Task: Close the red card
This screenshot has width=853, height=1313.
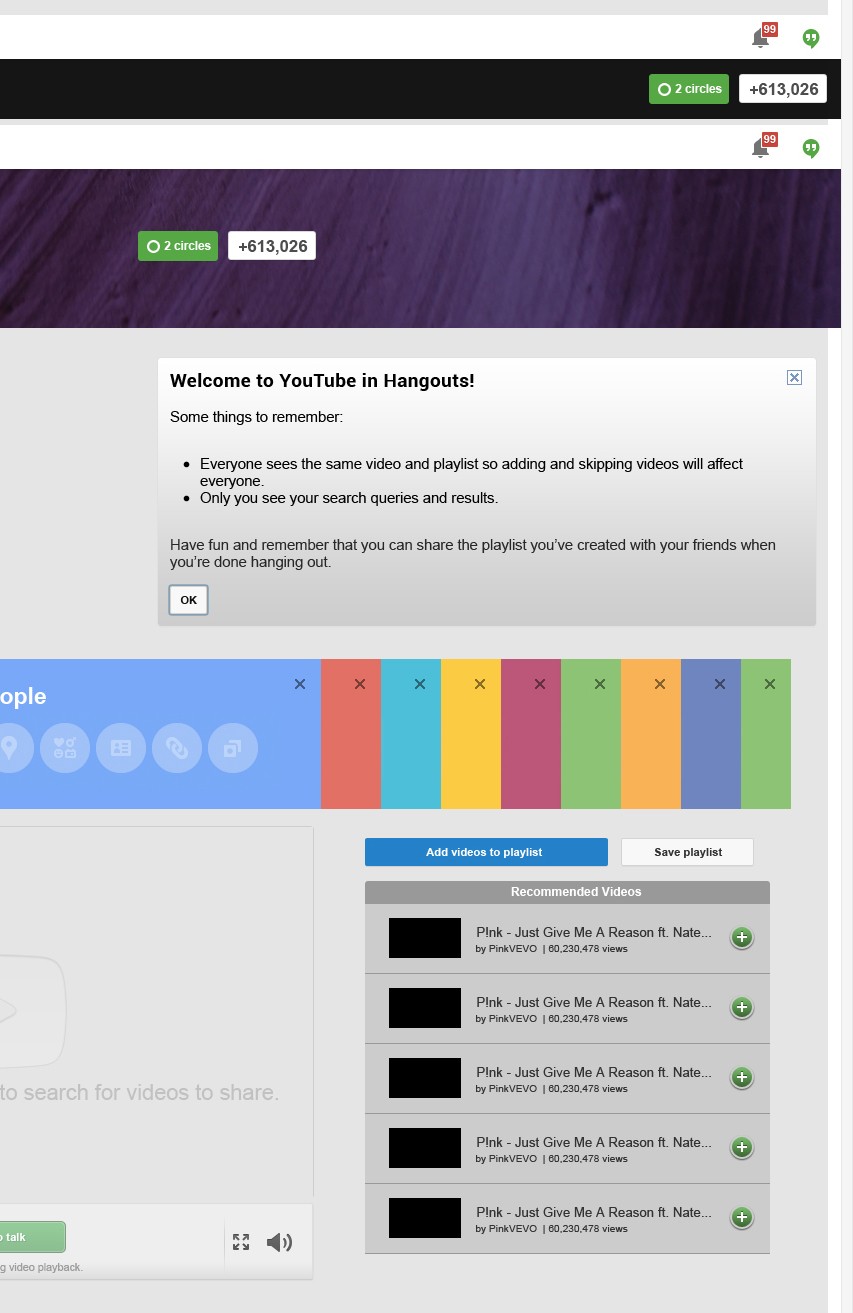Action: click(x=360, y=684)
